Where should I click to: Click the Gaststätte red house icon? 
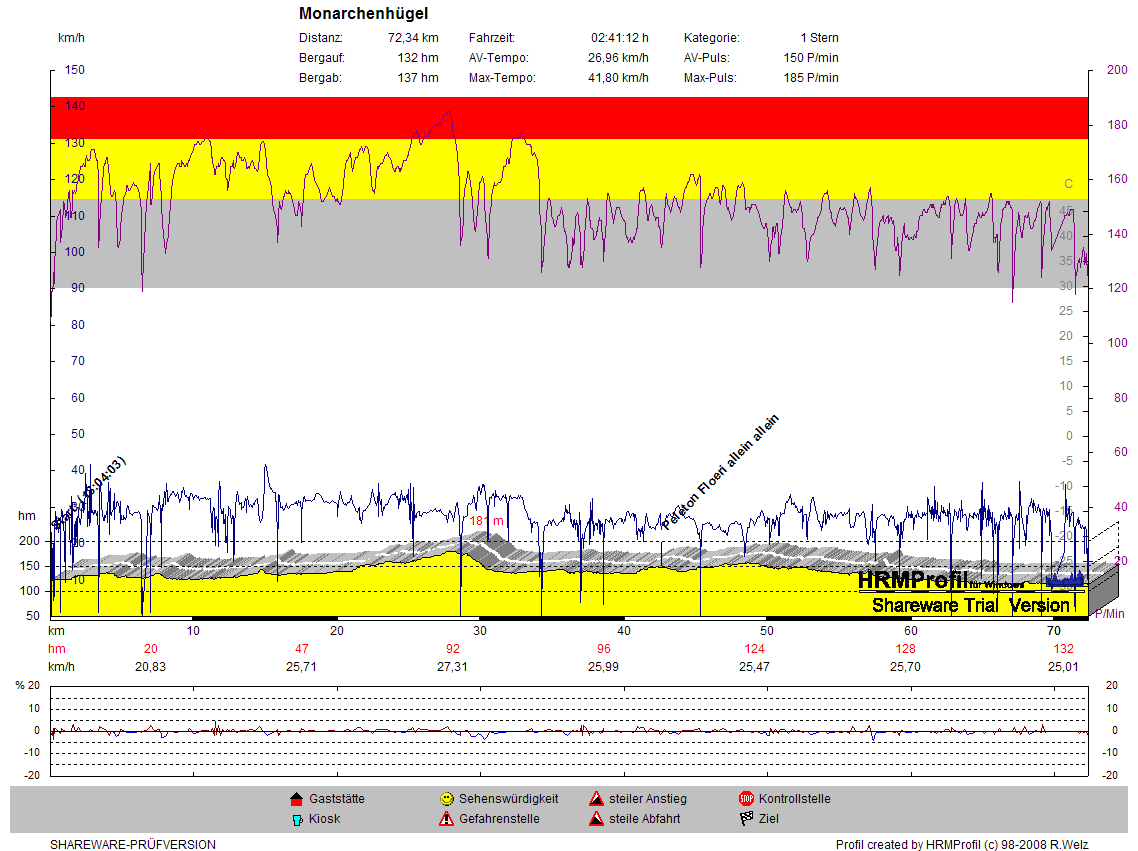pyautogui.click(x=296, y=799)
